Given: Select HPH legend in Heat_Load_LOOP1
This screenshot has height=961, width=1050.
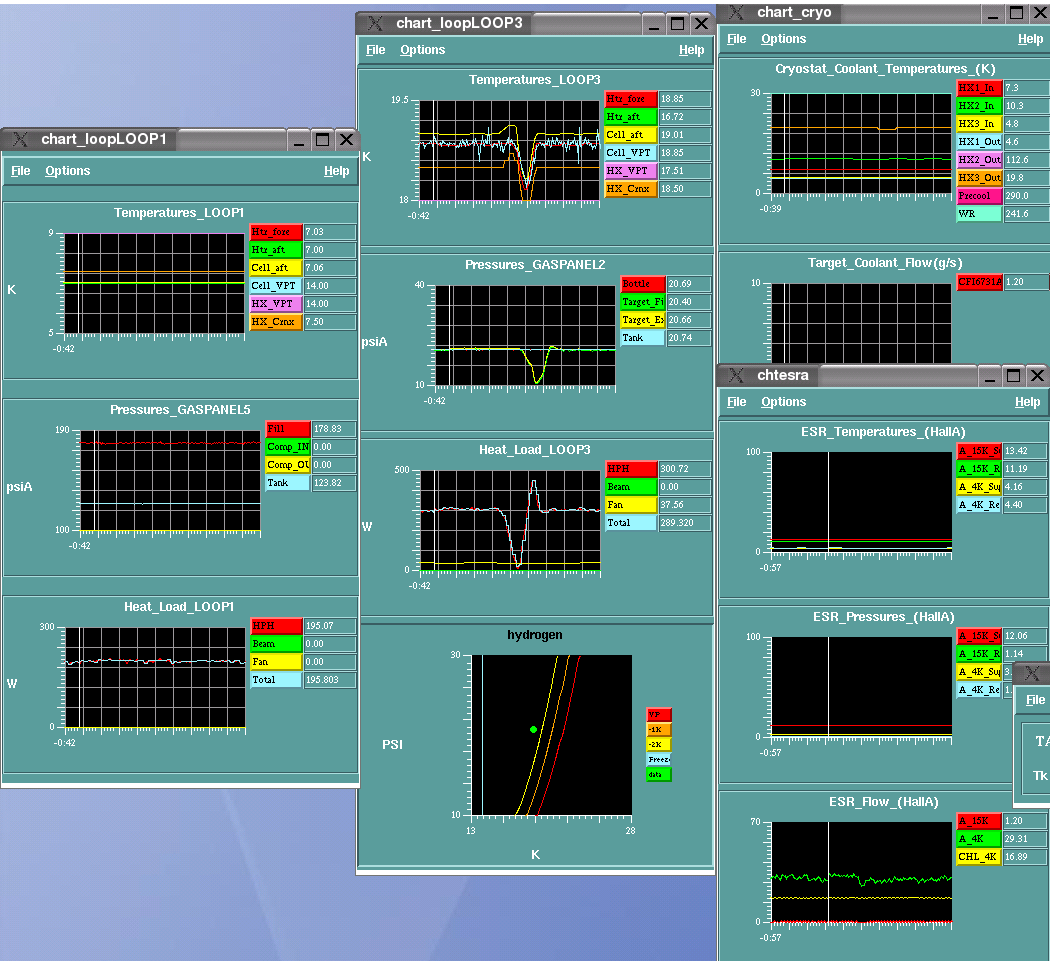Looking at the screenshot, I should [276, 625].
